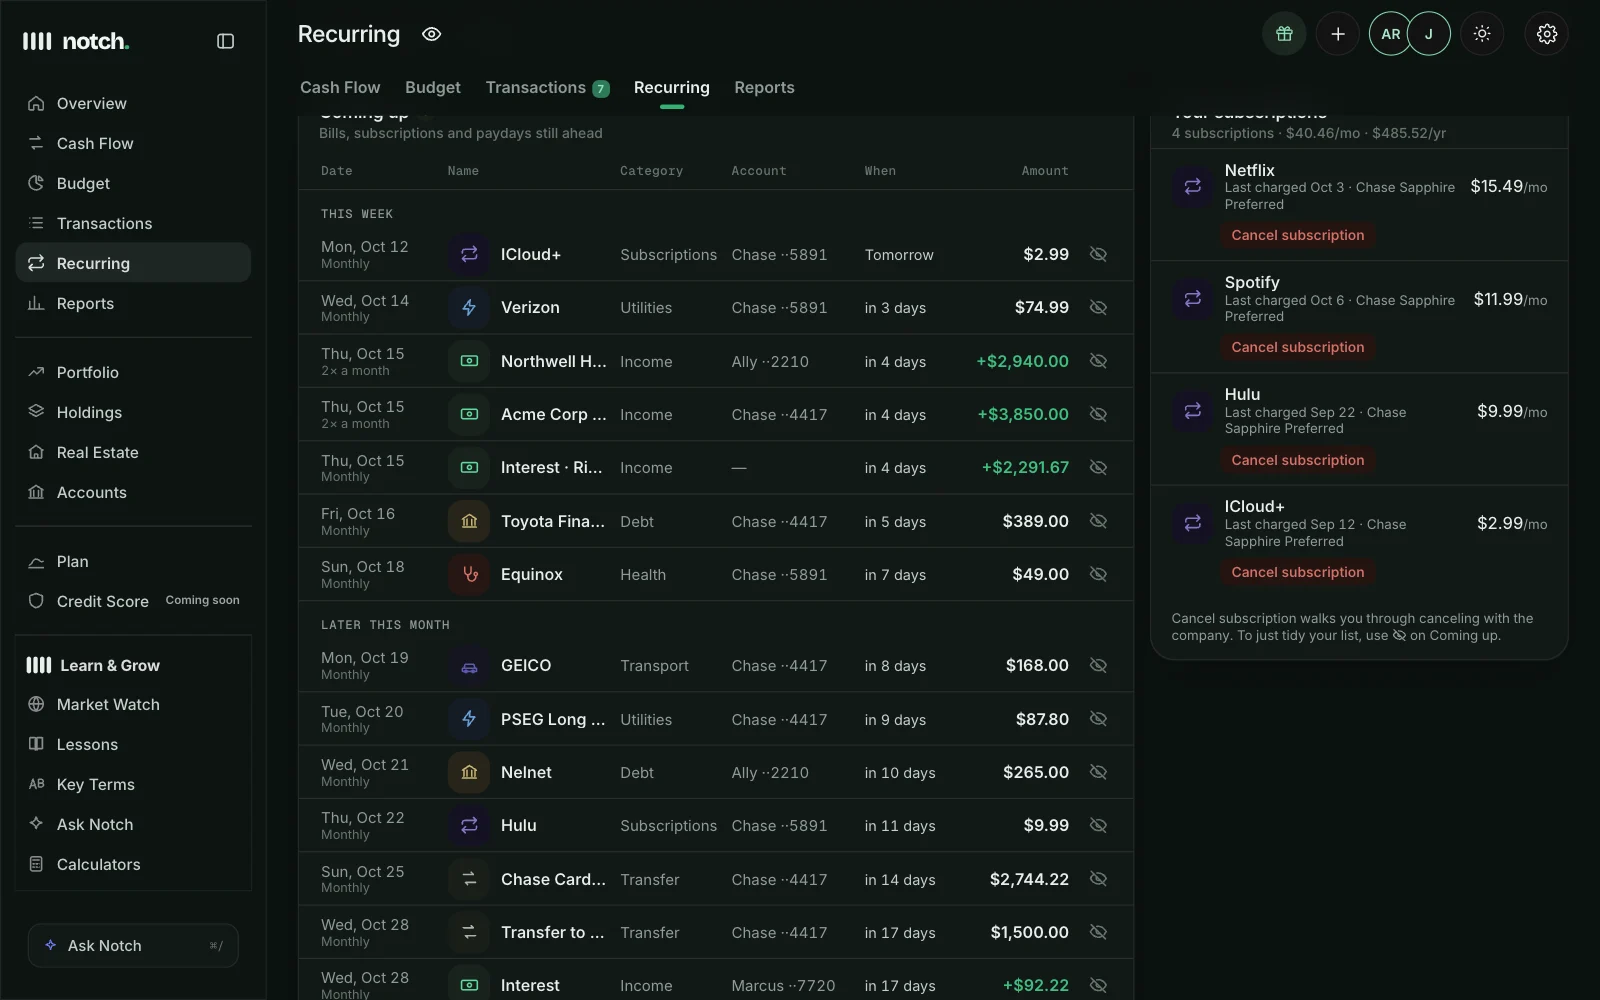
Task: Cancel the Spotify subscription
Action: click(1297, 347)
